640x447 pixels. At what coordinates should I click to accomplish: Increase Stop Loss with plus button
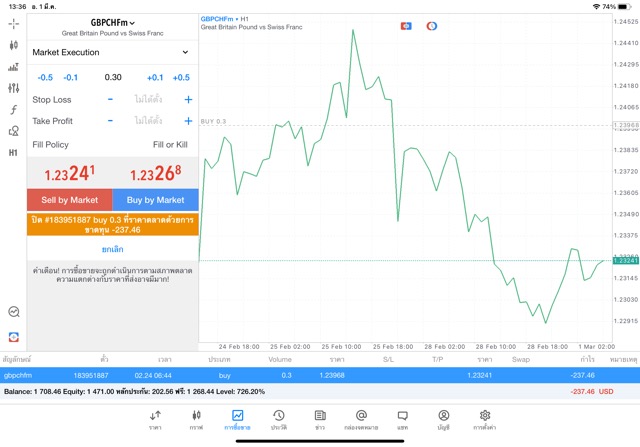[x=188, y=99]
